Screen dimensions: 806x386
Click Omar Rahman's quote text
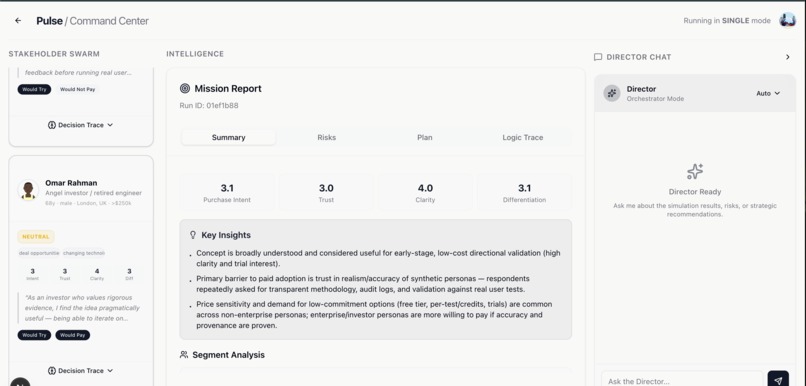82,308
